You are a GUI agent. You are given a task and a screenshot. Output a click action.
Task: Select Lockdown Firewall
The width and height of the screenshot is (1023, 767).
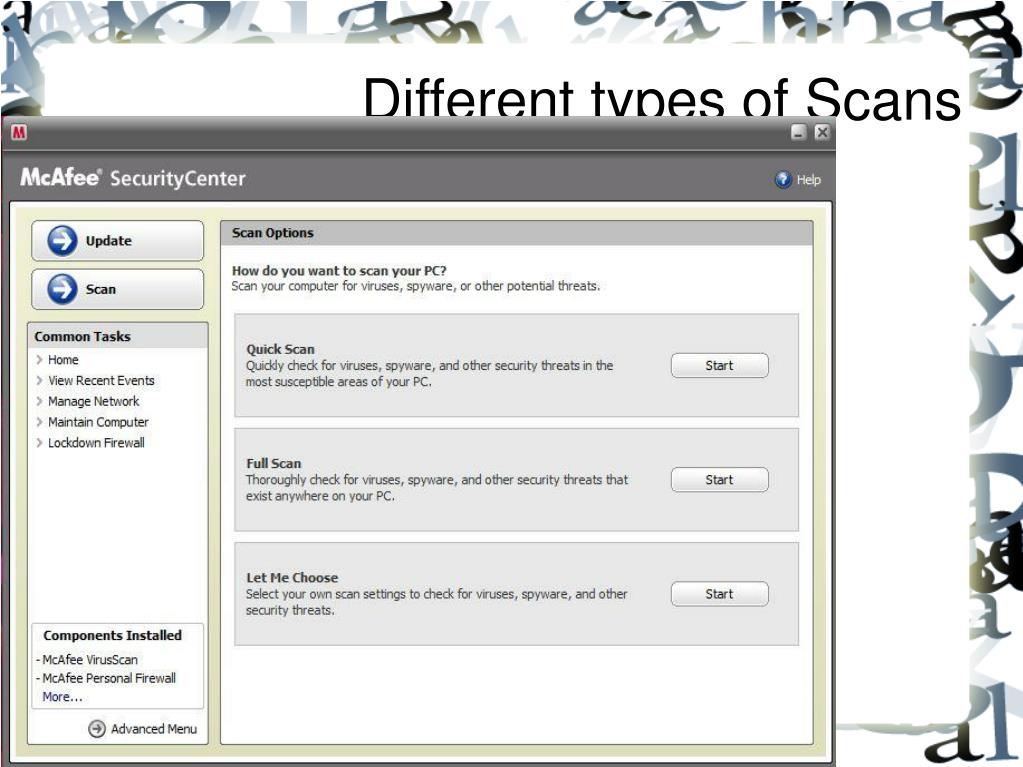96,443
